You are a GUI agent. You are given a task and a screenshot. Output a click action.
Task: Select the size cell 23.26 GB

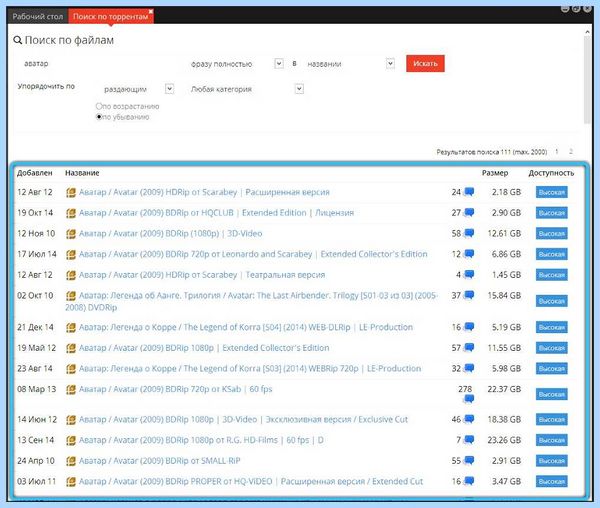[x=504, y=440]
